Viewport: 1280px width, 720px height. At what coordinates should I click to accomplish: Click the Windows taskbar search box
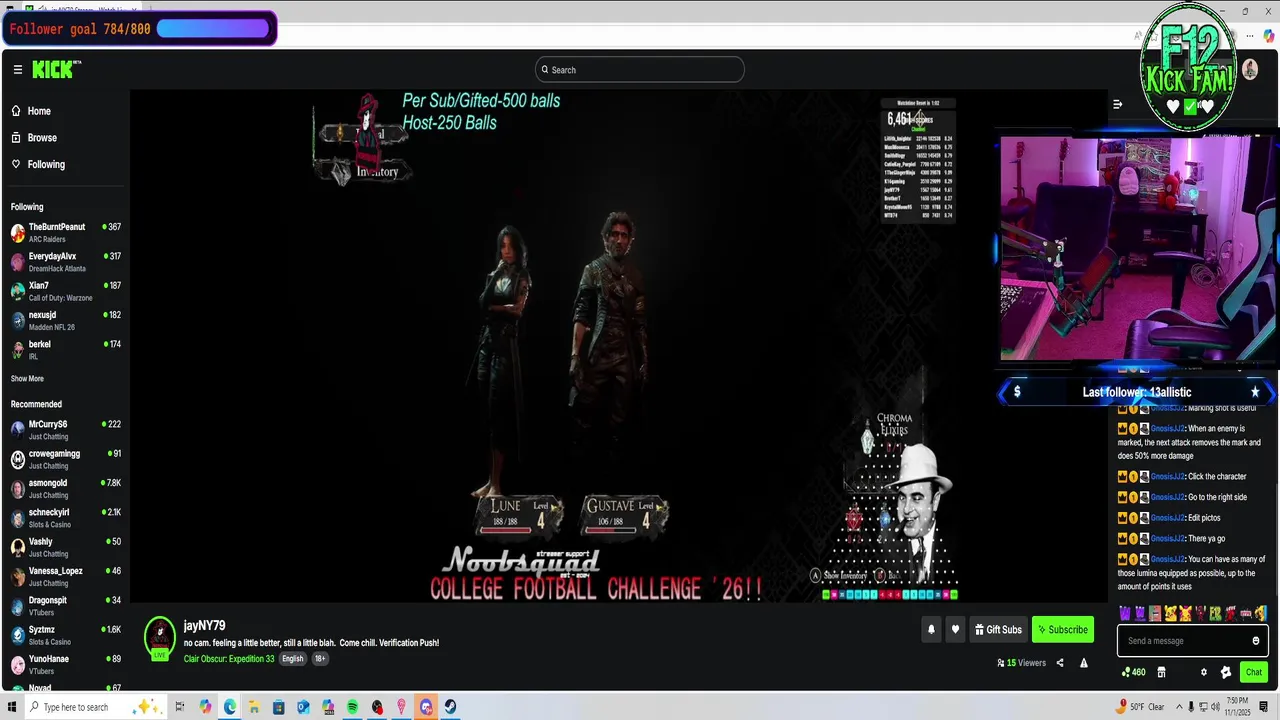(x=95, y=707)
